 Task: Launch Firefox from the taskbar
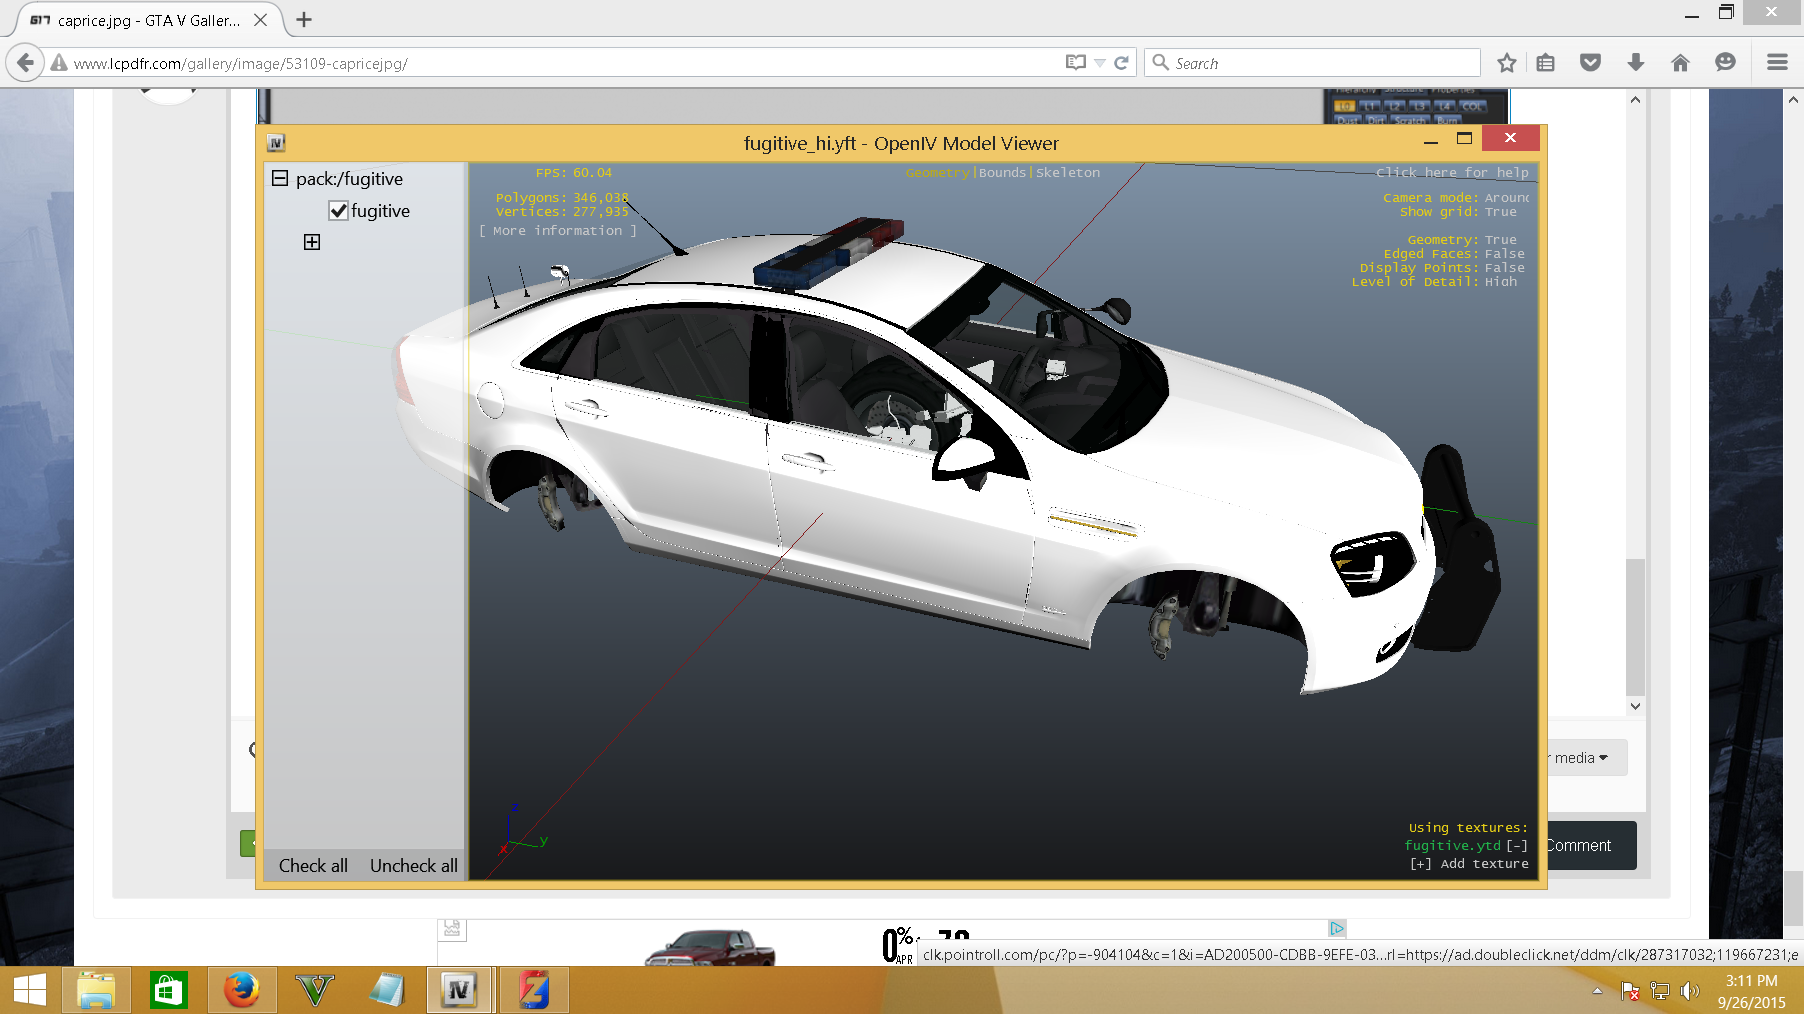click(x=241, y=991)
